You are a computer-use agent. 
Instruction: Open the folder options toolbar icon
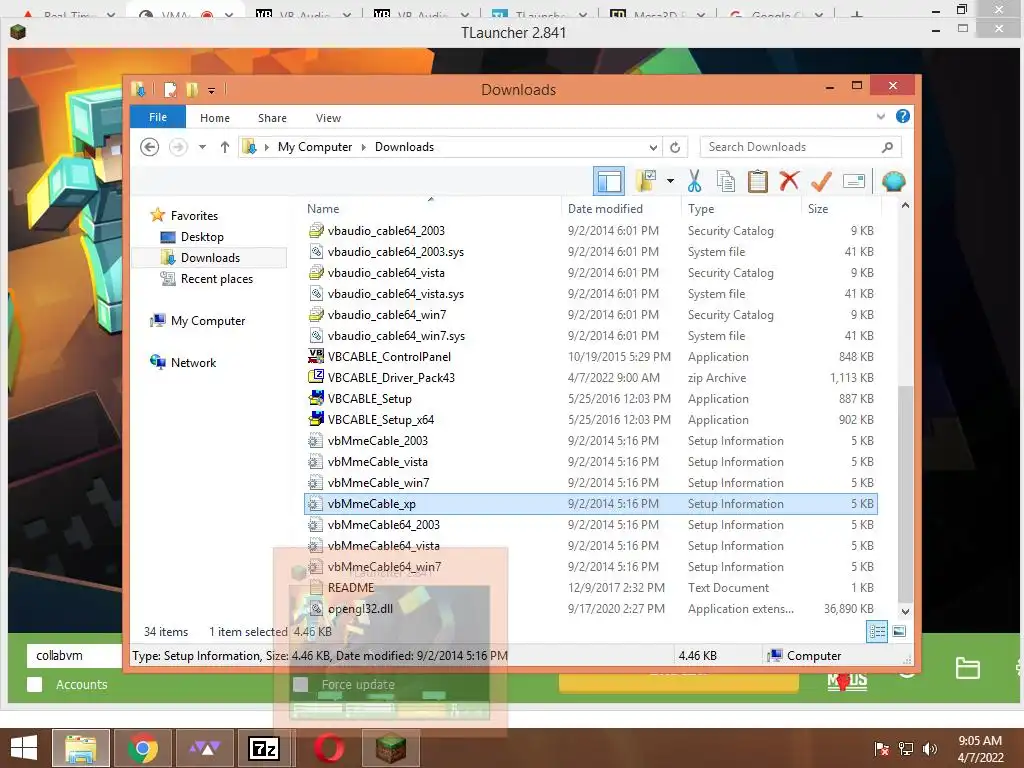[x=647, y=181]
